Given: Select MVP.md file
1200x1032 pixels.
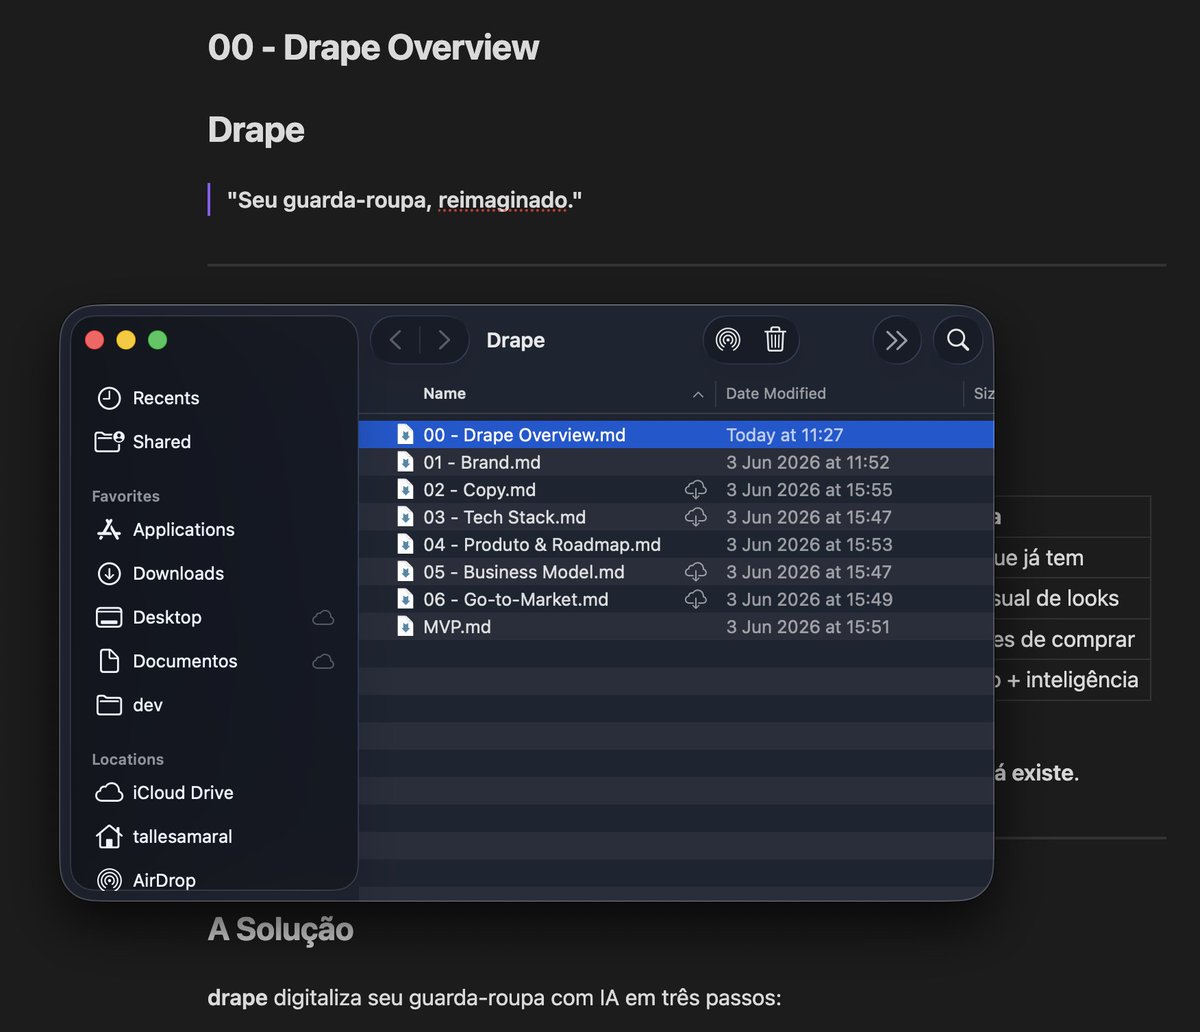Looking at the screenshot, I should point(676,627).
